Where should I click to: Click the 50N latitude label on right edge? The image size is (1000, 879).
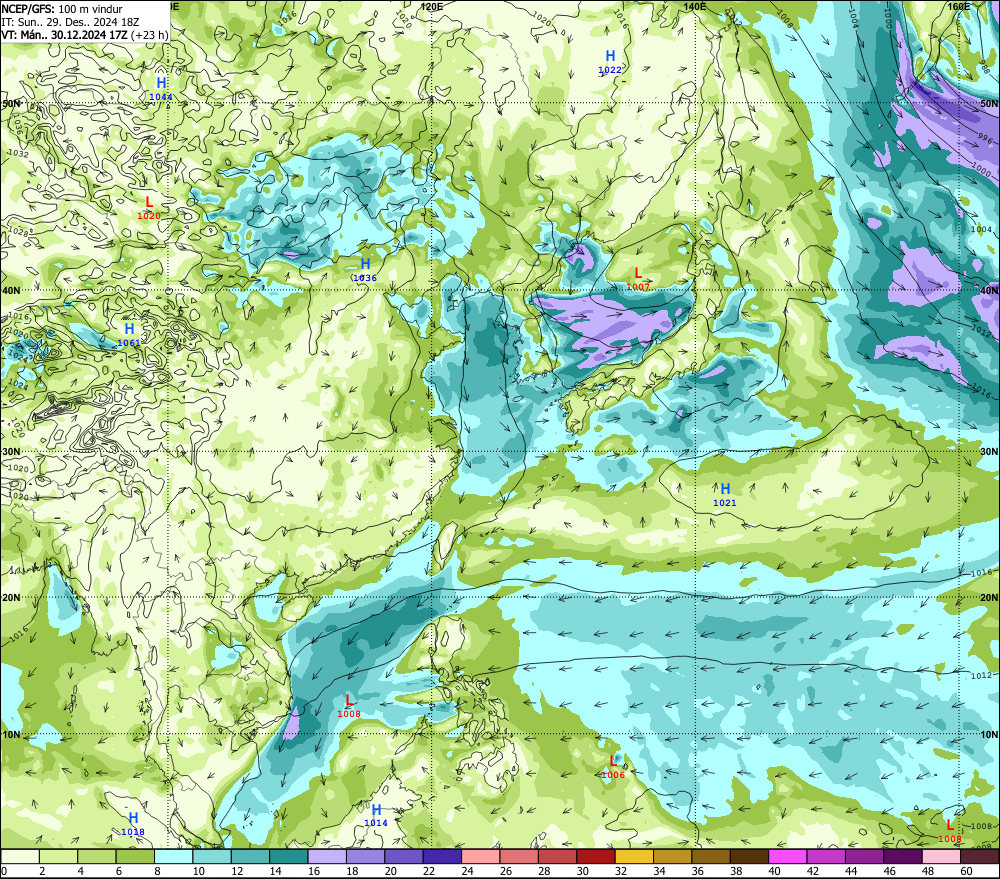click(990, 103)
